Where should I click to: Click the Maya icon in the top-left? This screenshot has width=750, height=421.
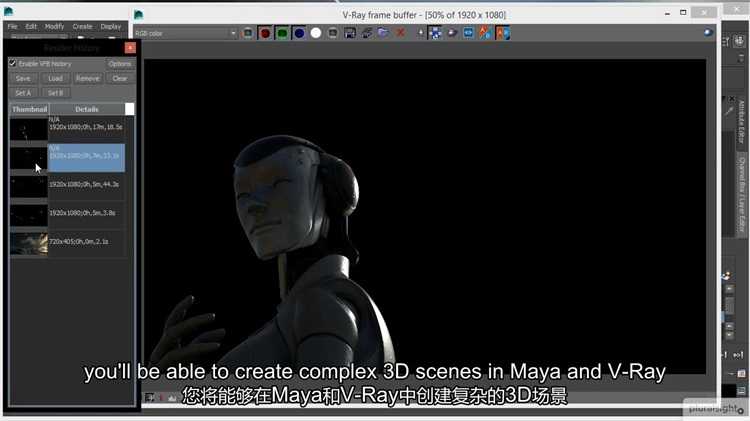coord(9,11)
